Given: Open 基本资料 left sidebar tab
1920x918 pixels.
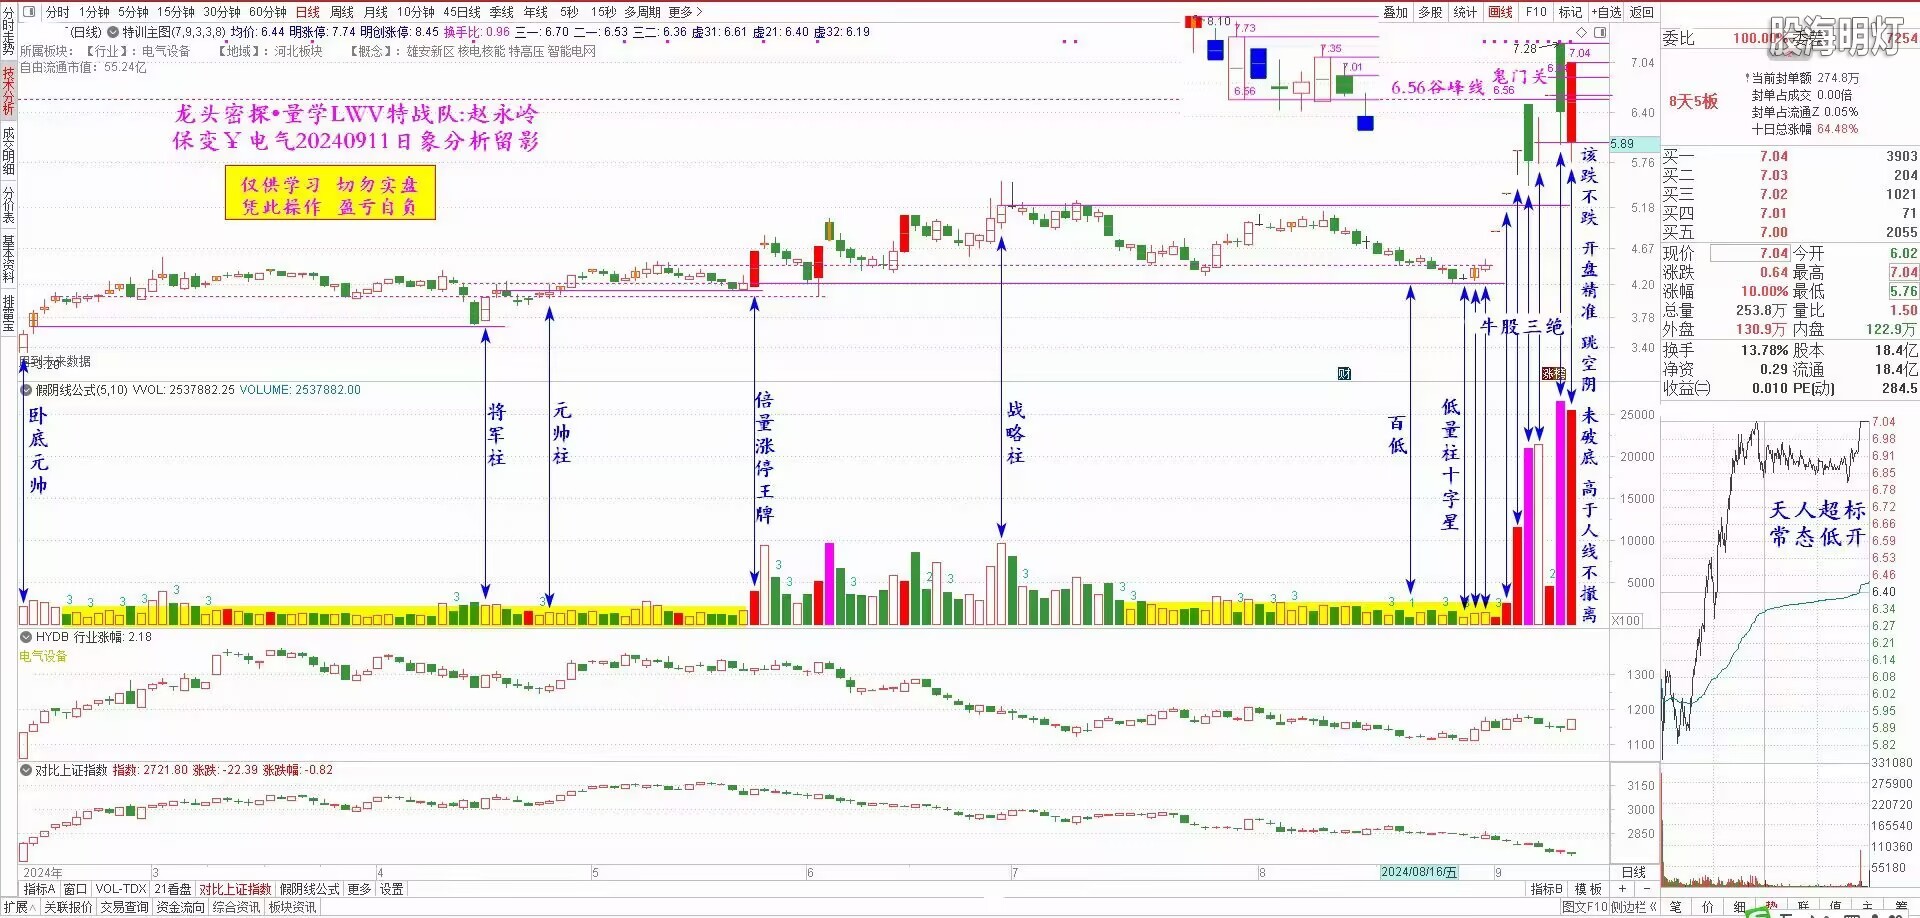Looking at the screenshot, I should tap(8, 260).
